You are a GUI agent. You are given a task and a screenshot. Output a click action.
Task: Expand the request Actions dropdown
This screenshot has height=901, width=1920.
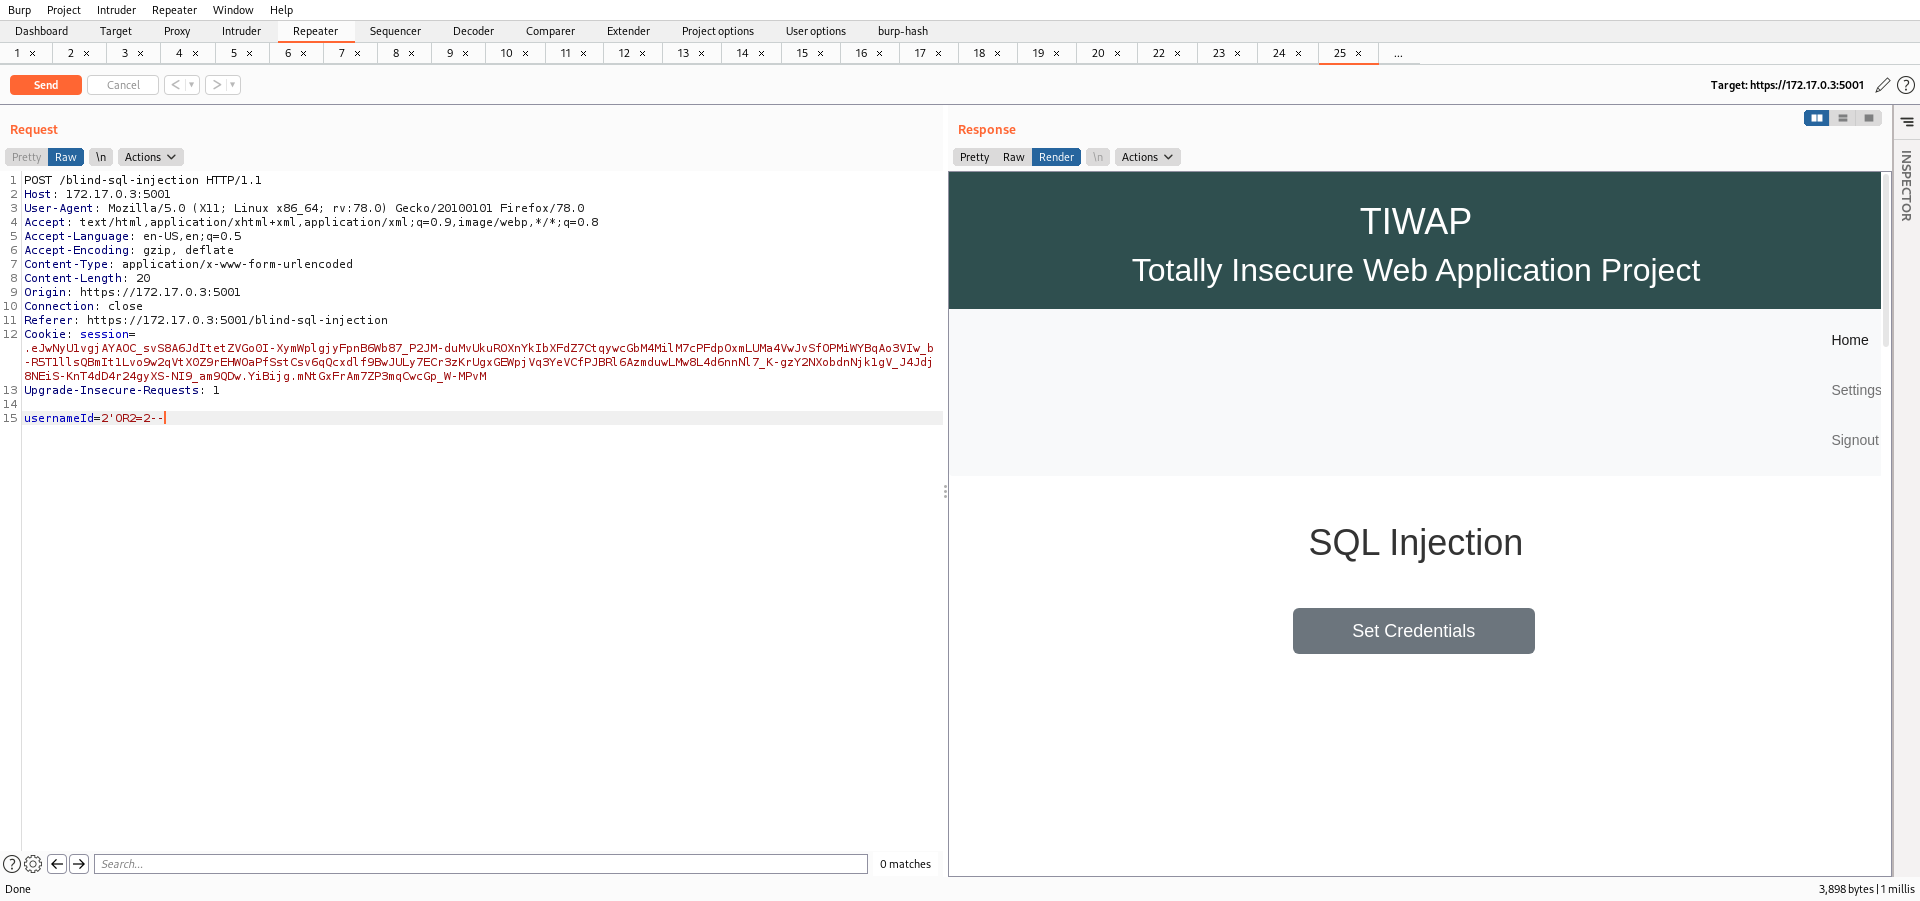[x=150, y=157]
